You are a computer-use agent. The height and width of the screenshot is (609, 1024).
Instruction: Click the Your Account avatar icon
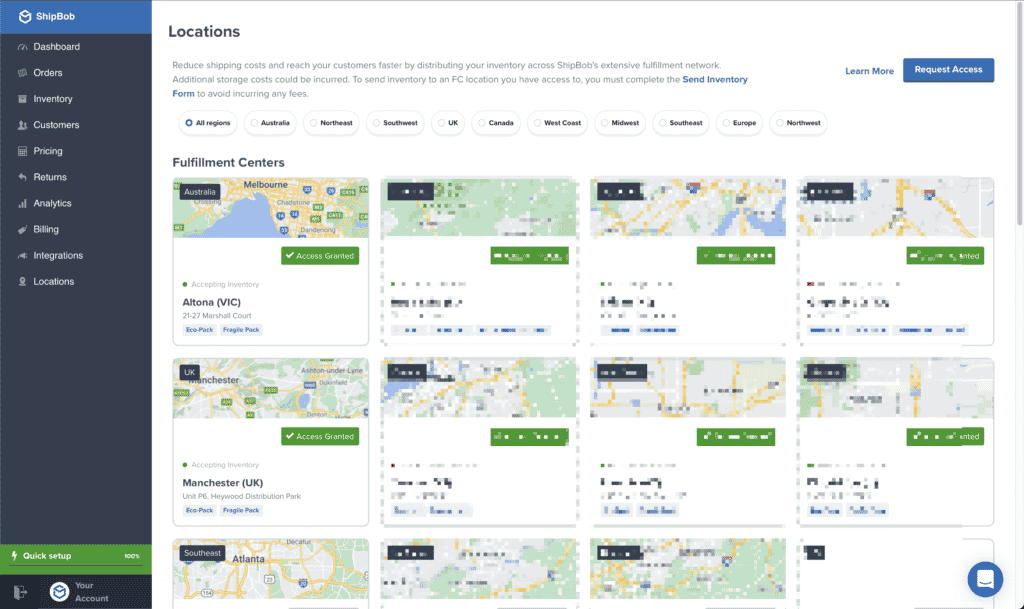click(x=59, y=592)
